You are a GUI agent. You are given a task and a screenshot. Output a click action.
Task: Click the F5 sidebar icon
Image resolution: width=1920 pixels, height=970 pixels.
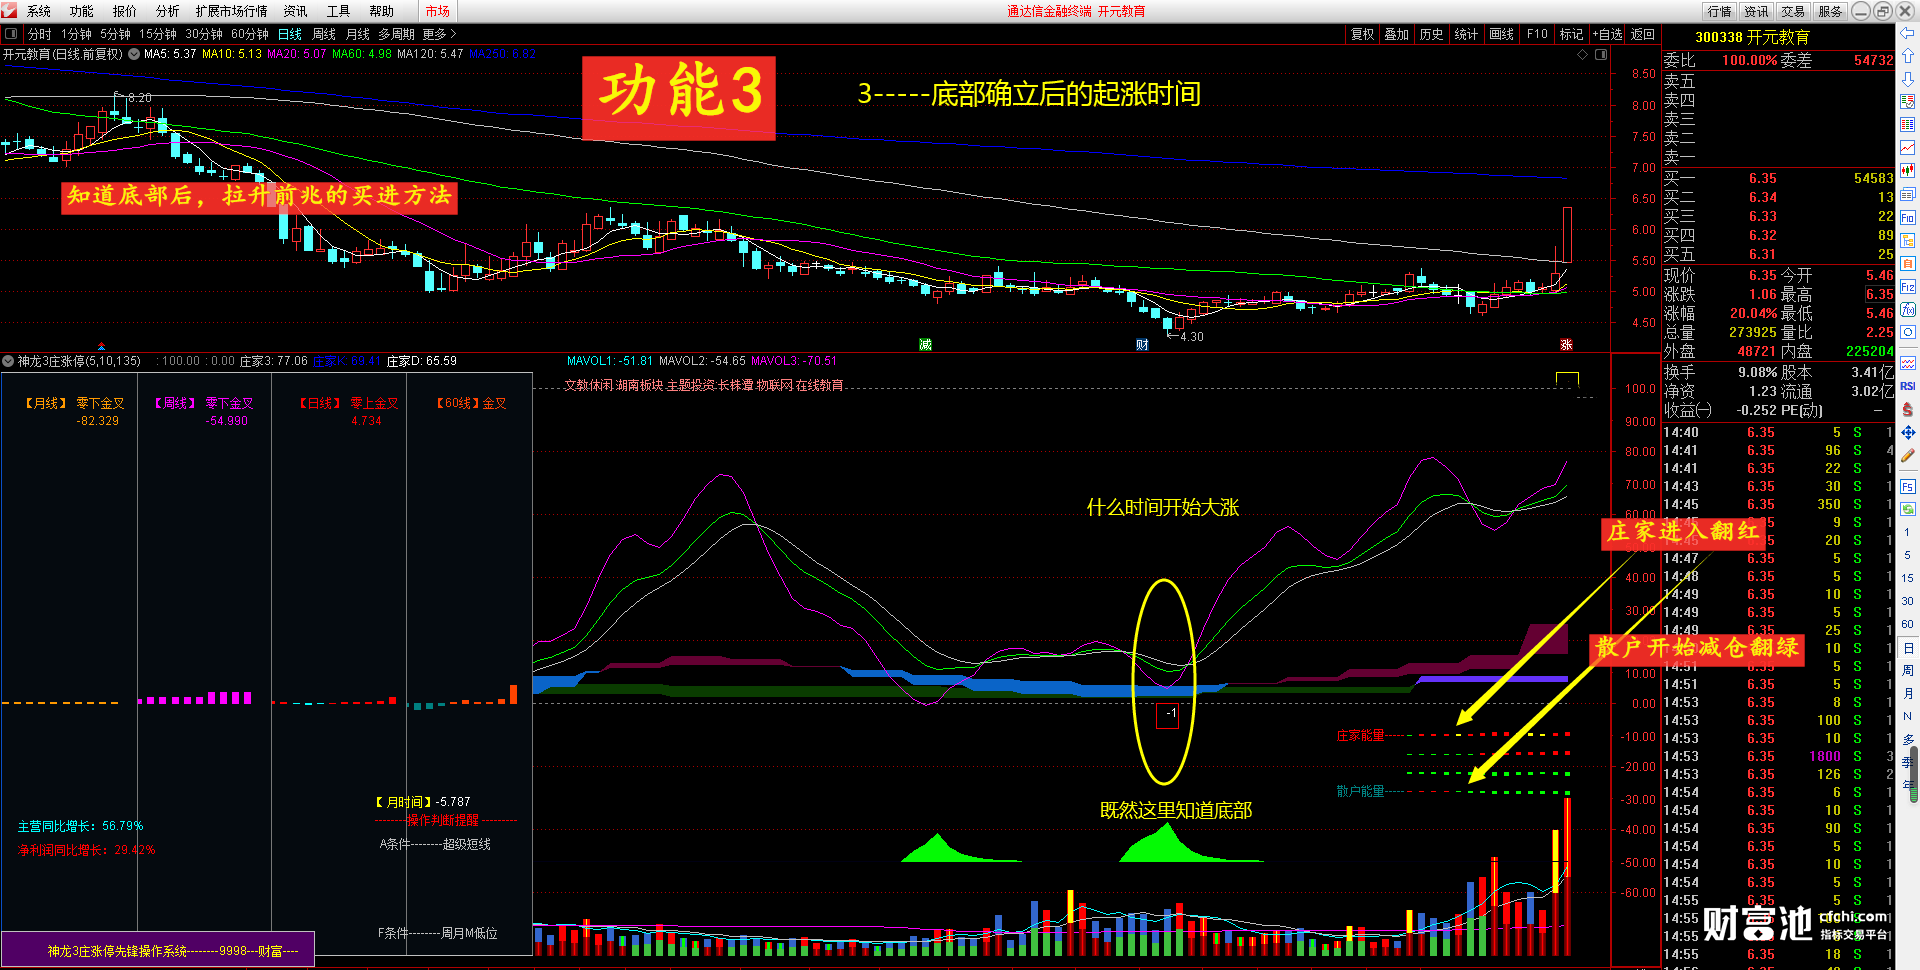click(x=1907, y=487)
